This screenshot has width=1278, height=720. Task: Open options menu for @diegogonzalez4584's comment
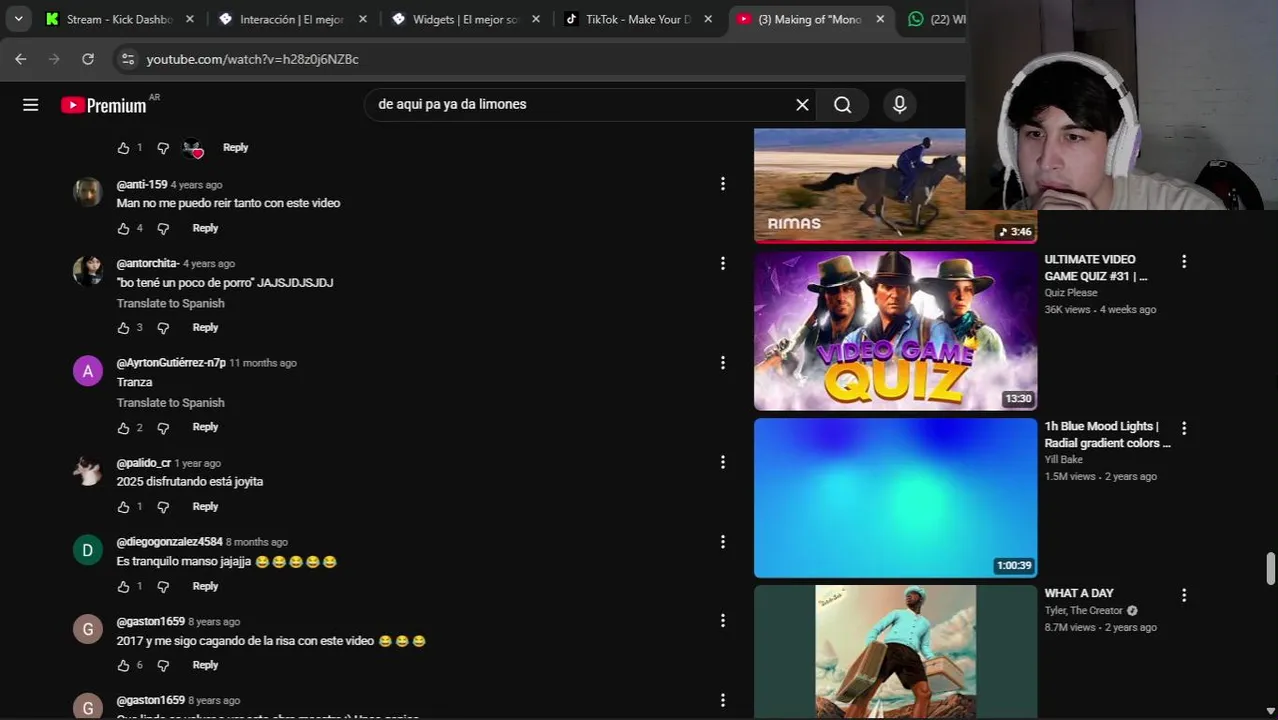click(x=722, y=541)
